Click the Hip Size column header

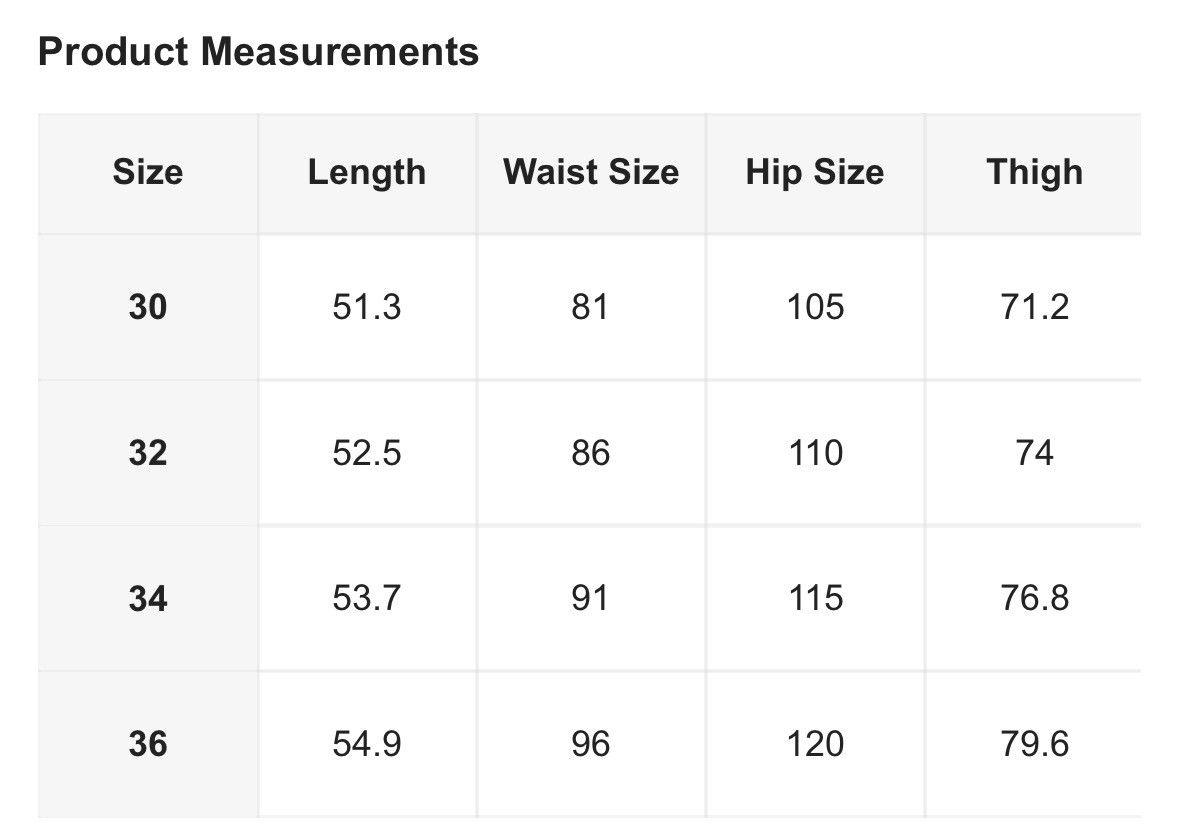tap(815, 172)
